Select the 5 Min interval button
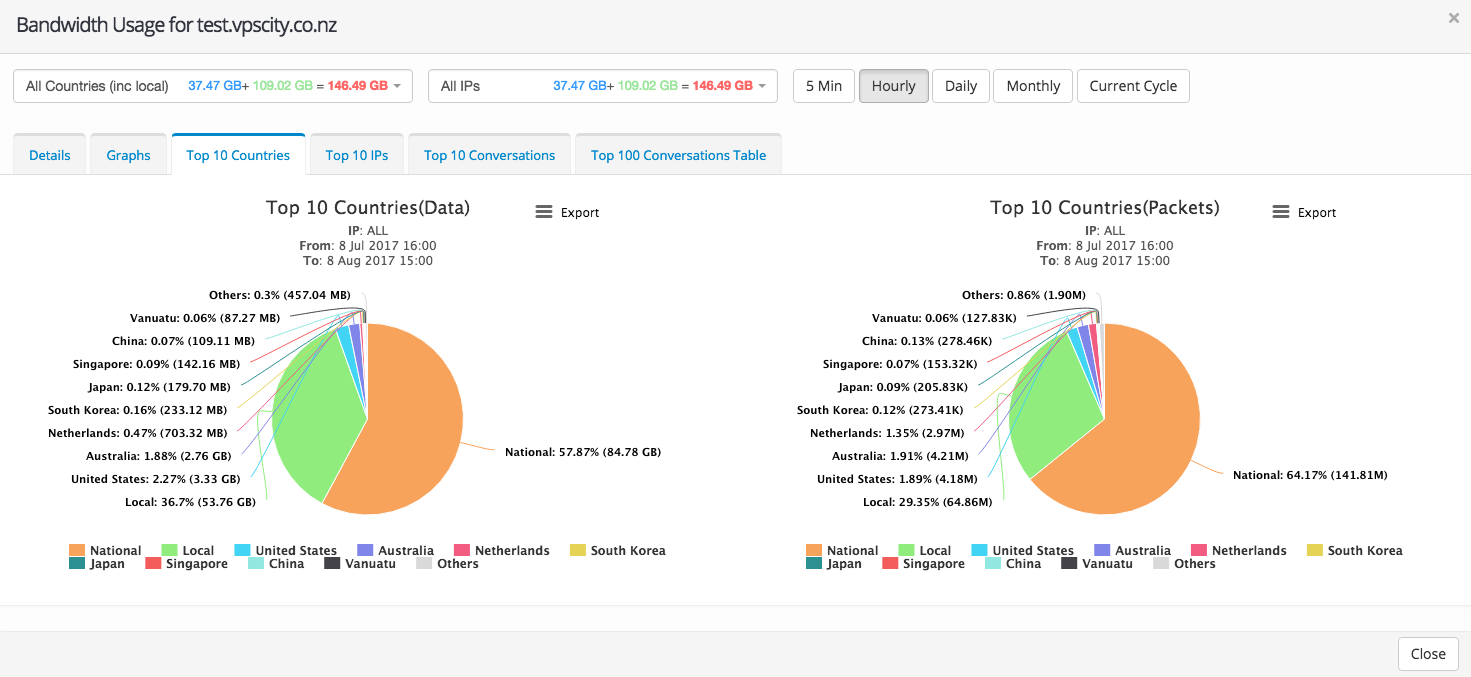1471x677 pixels. pyautogui.click(x=824, y=86)
